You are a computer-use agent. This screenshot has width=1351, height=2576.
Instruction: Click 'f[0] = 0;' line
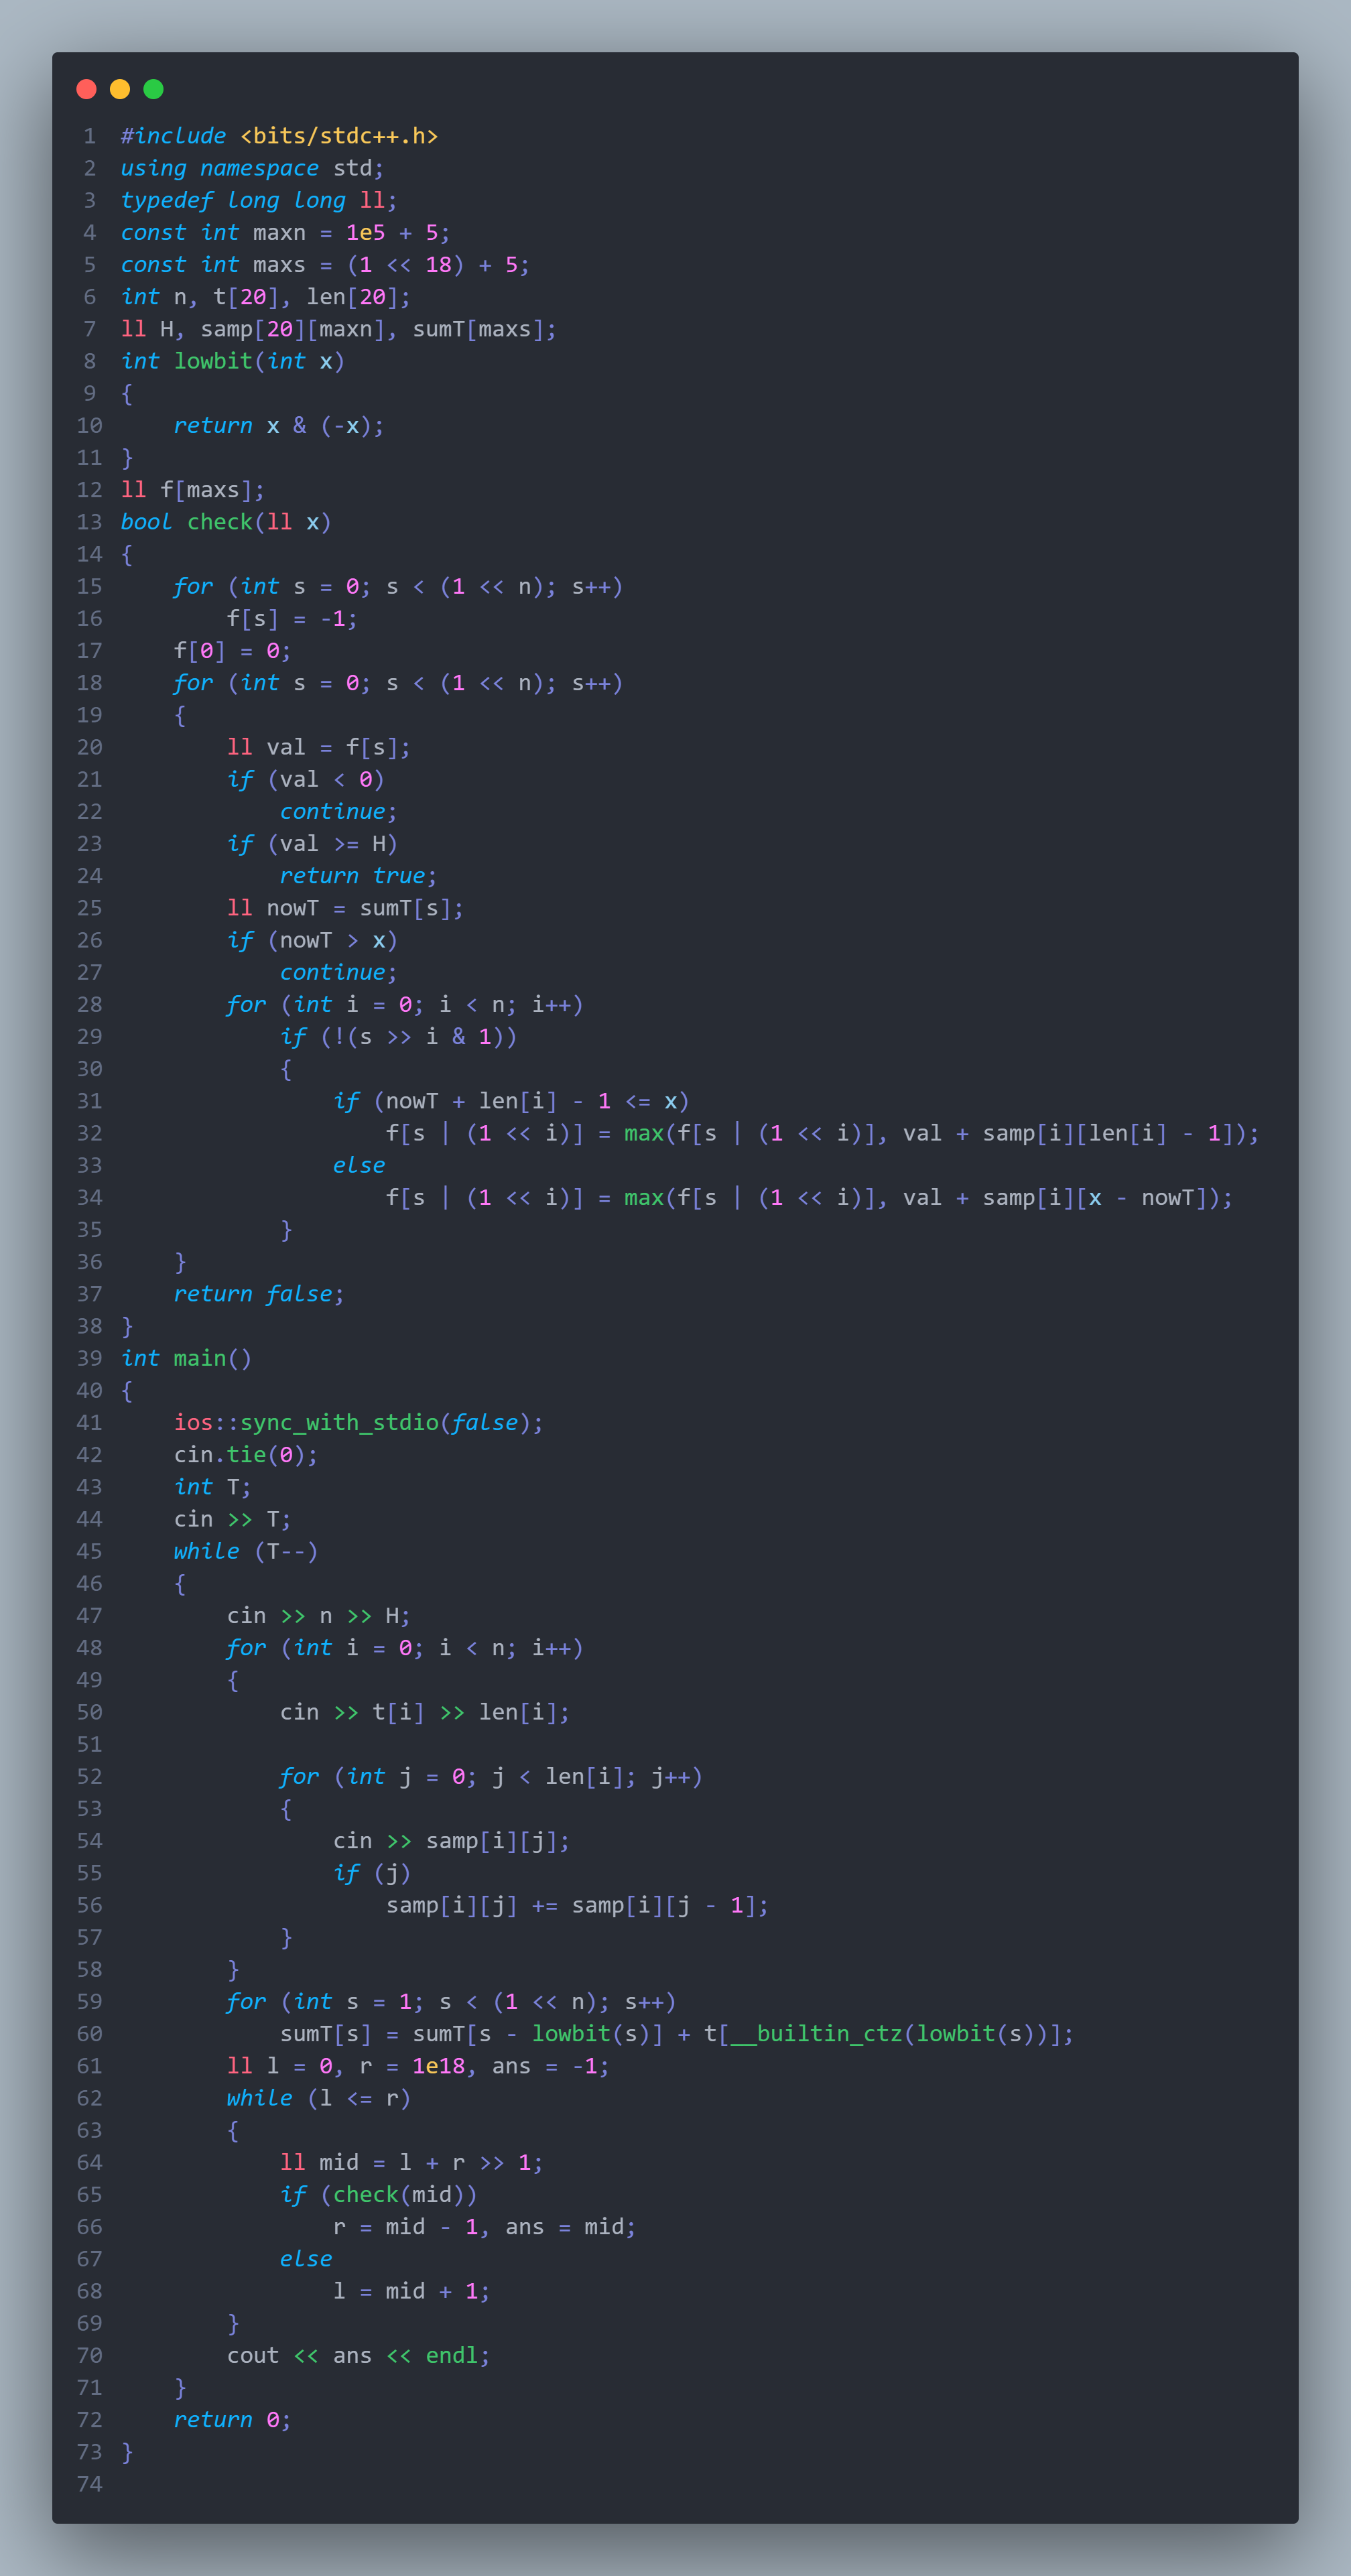tap(233, 651)
